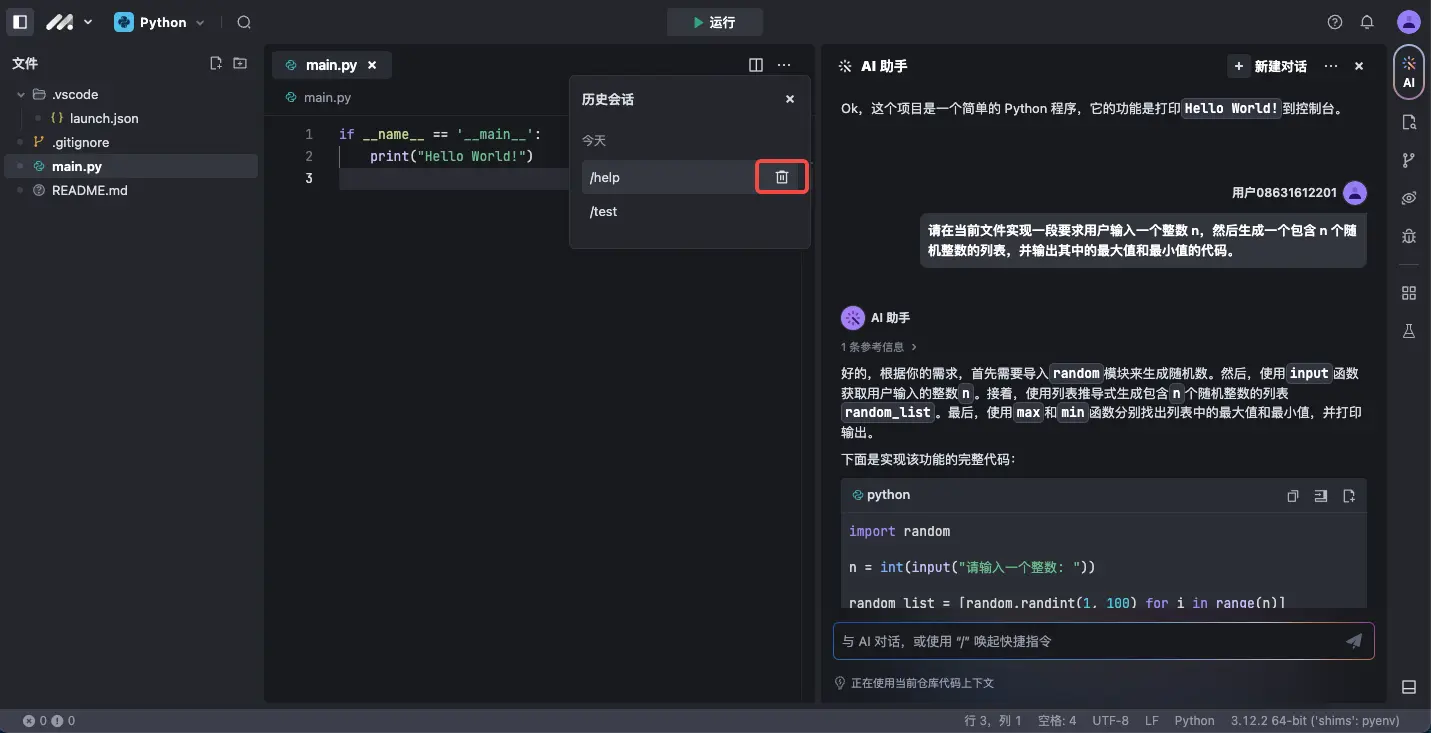Viewport: 1431px width, 733px height.
Task: Click errors and warnings count in status bar
Action: click(x=49, y=720)
